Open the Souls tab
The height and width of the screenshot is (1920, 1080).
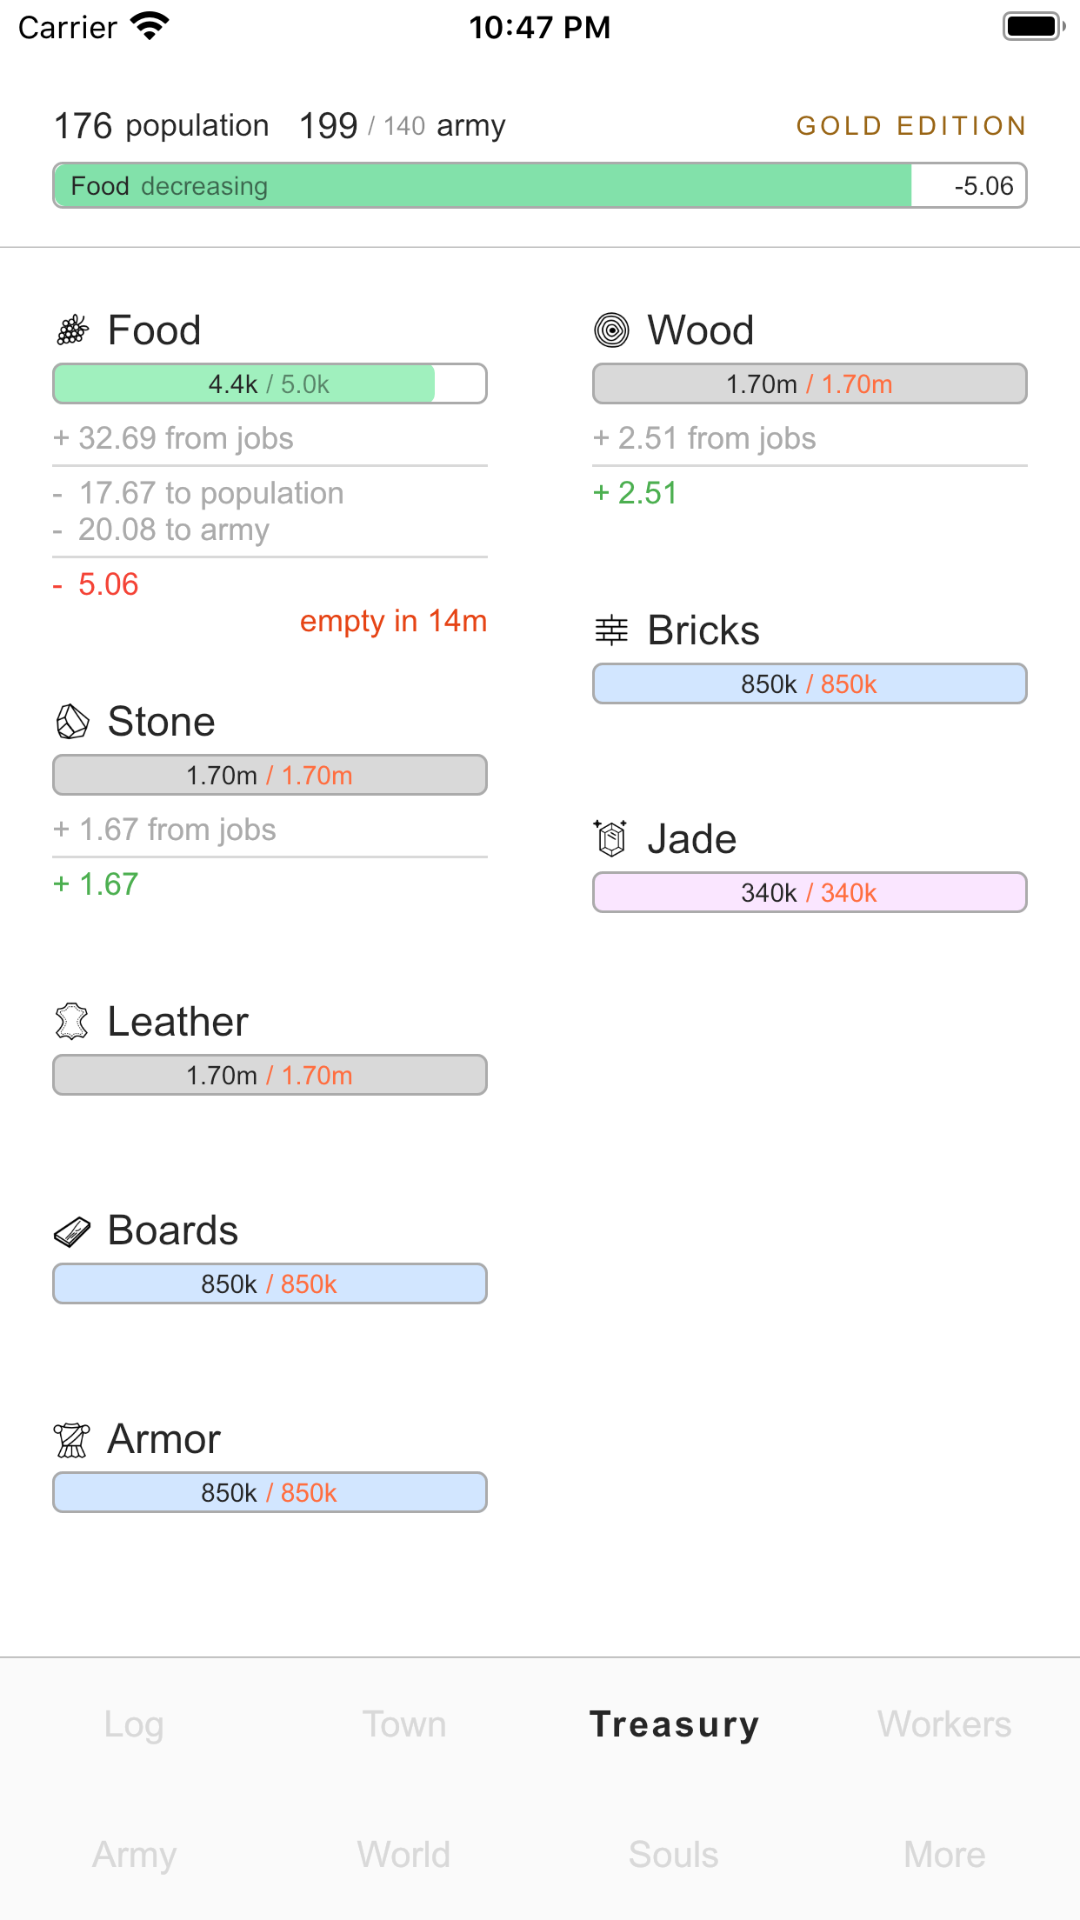674,1854
